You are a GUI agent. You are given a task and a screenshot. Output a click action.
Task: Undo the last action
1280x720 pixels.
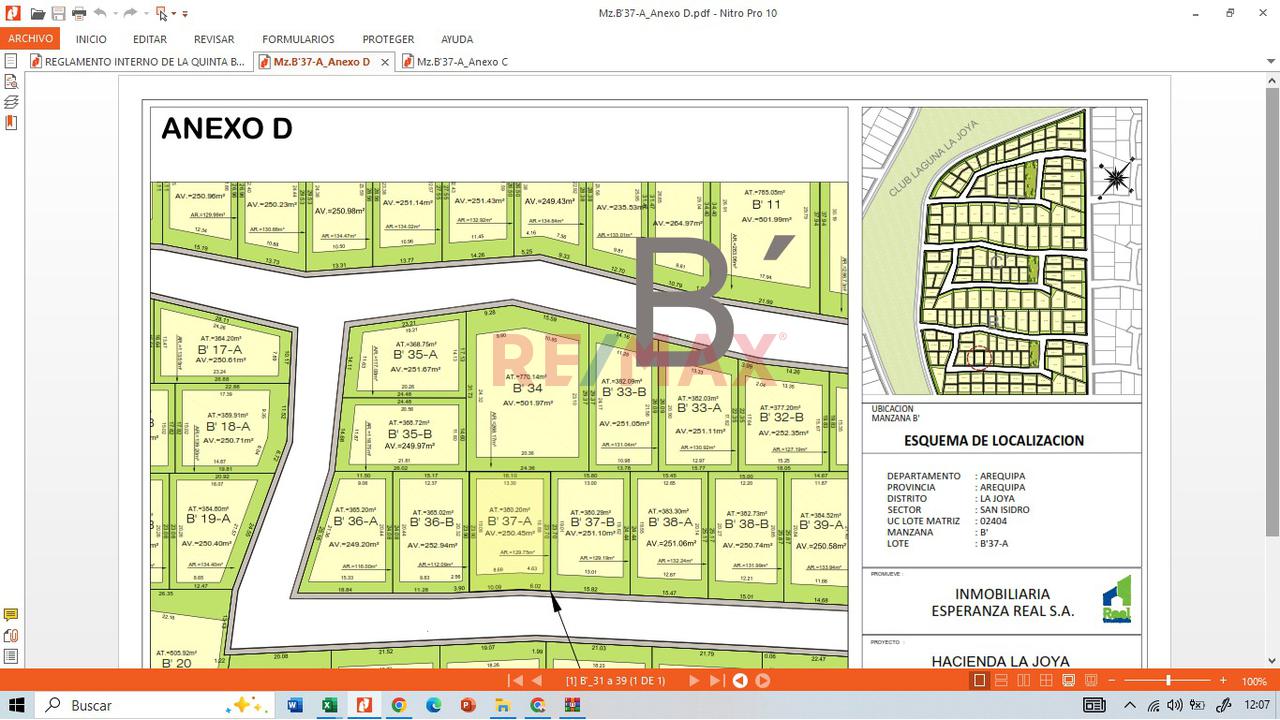(x=100, y=13)
